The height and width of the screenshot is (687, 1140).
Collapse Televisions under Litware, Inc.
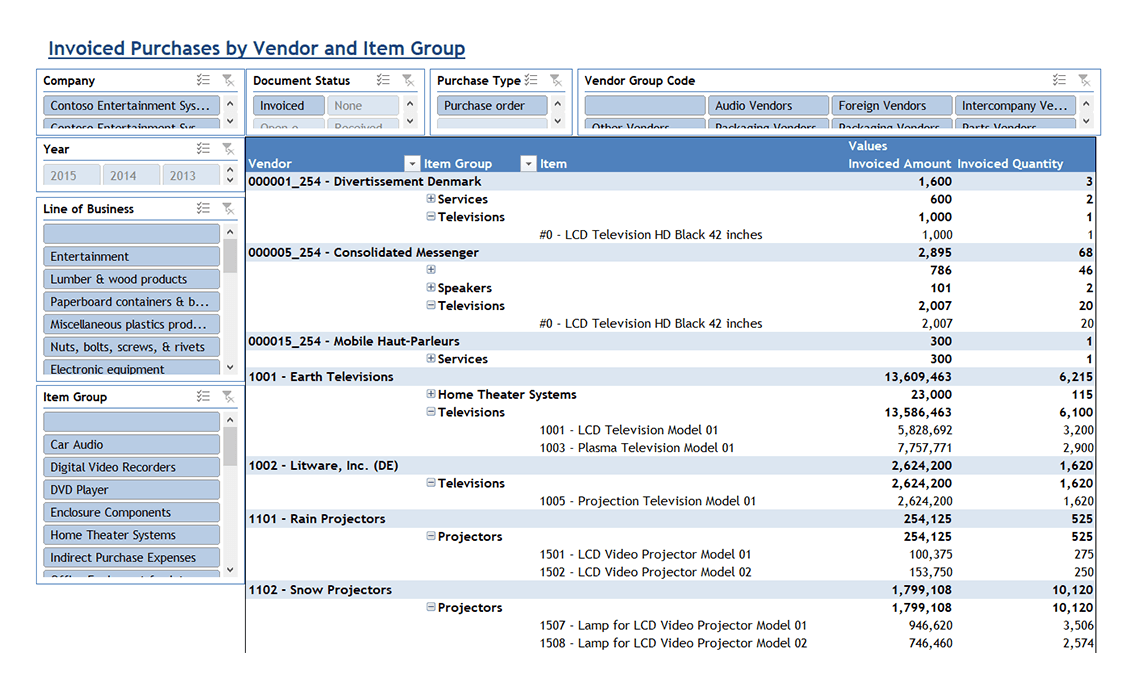431,483
